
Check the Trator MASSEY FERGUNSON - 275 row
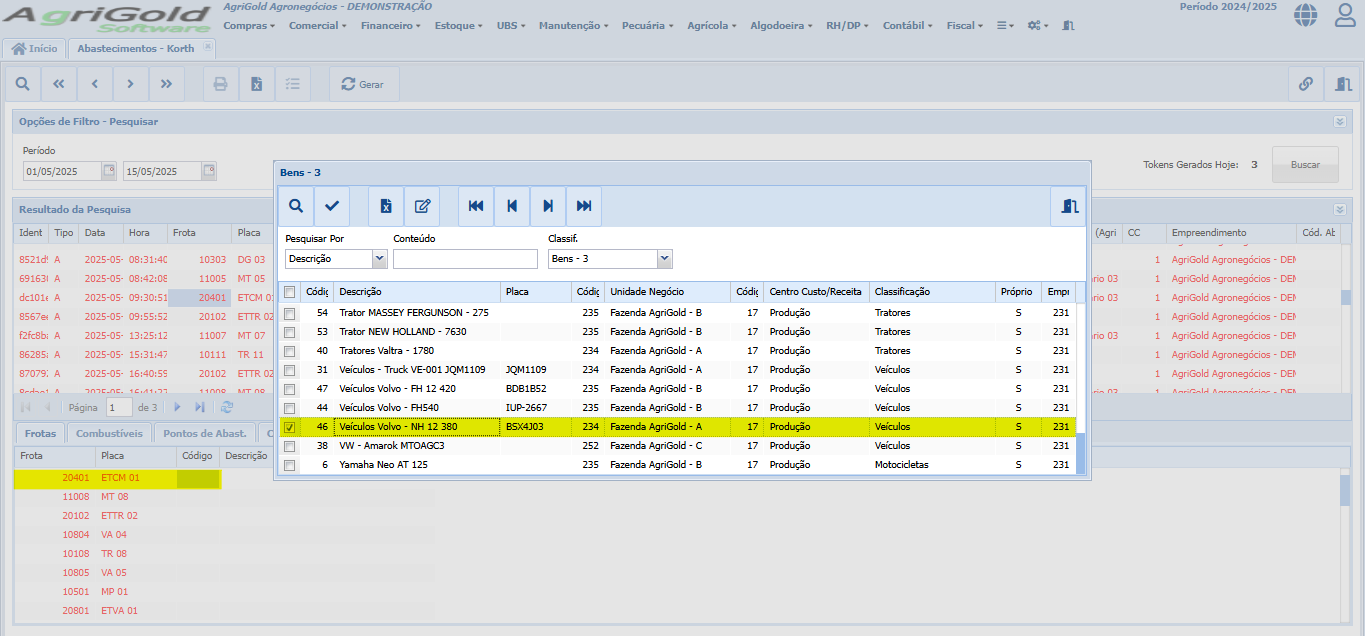[289, 313]
